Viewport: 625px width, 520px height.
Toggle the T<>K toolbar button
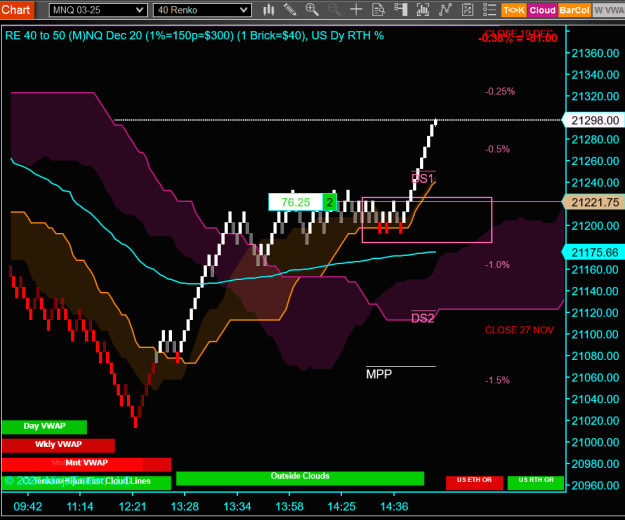click(x=514, y=10)
